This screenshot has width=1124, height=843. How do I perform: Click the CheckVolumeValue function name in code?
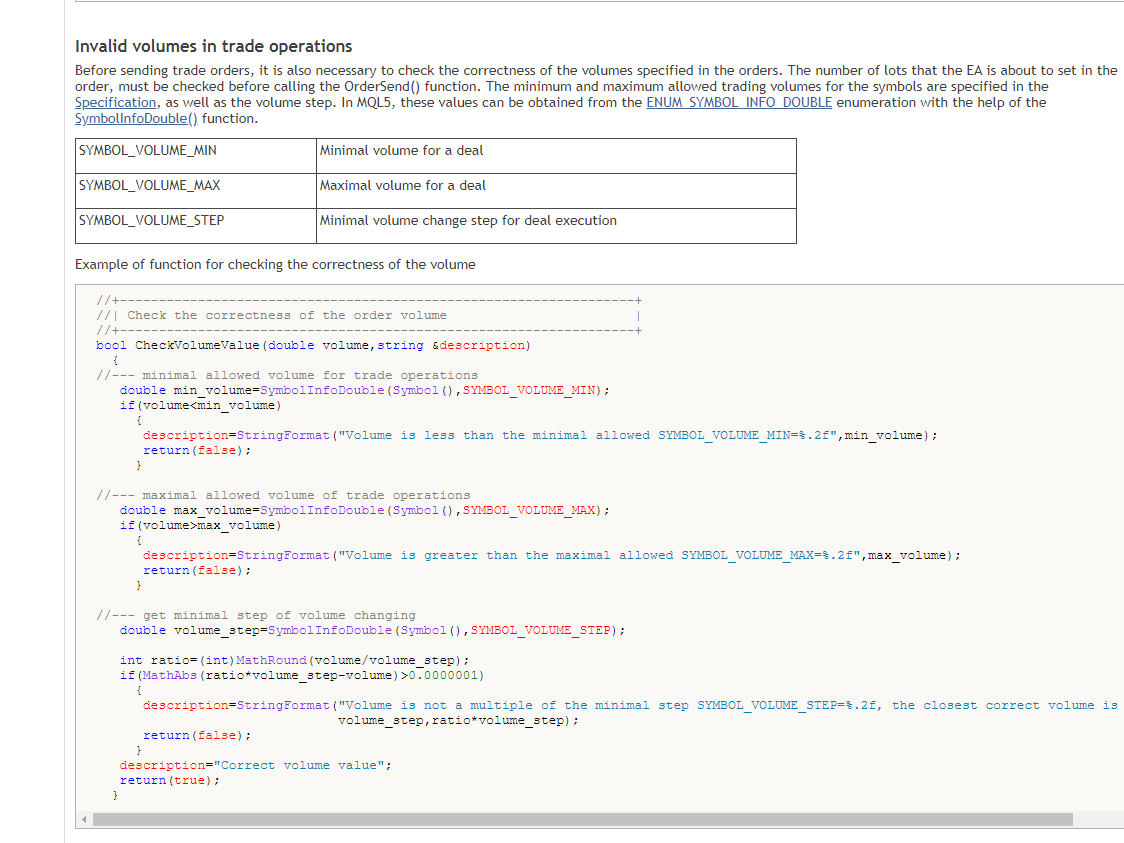[197, 345]
